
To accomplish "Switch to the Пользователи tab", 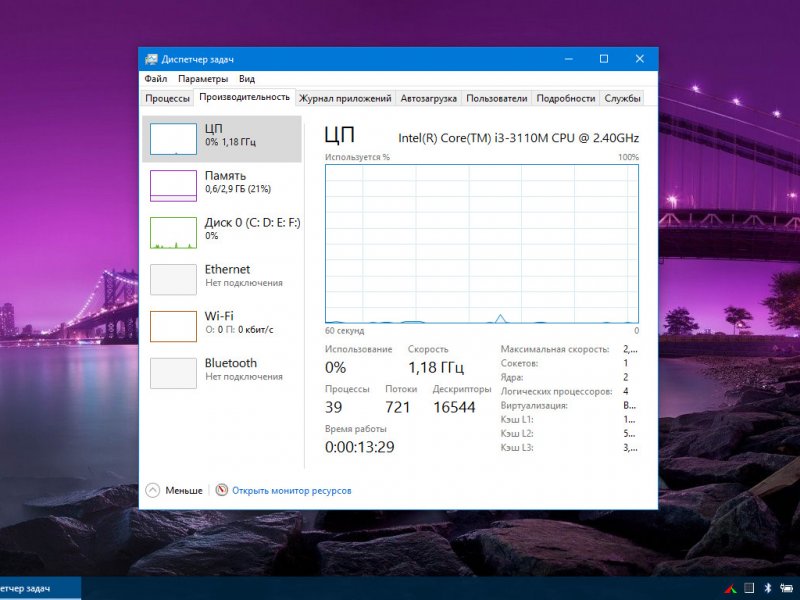I will pos(496,98).
